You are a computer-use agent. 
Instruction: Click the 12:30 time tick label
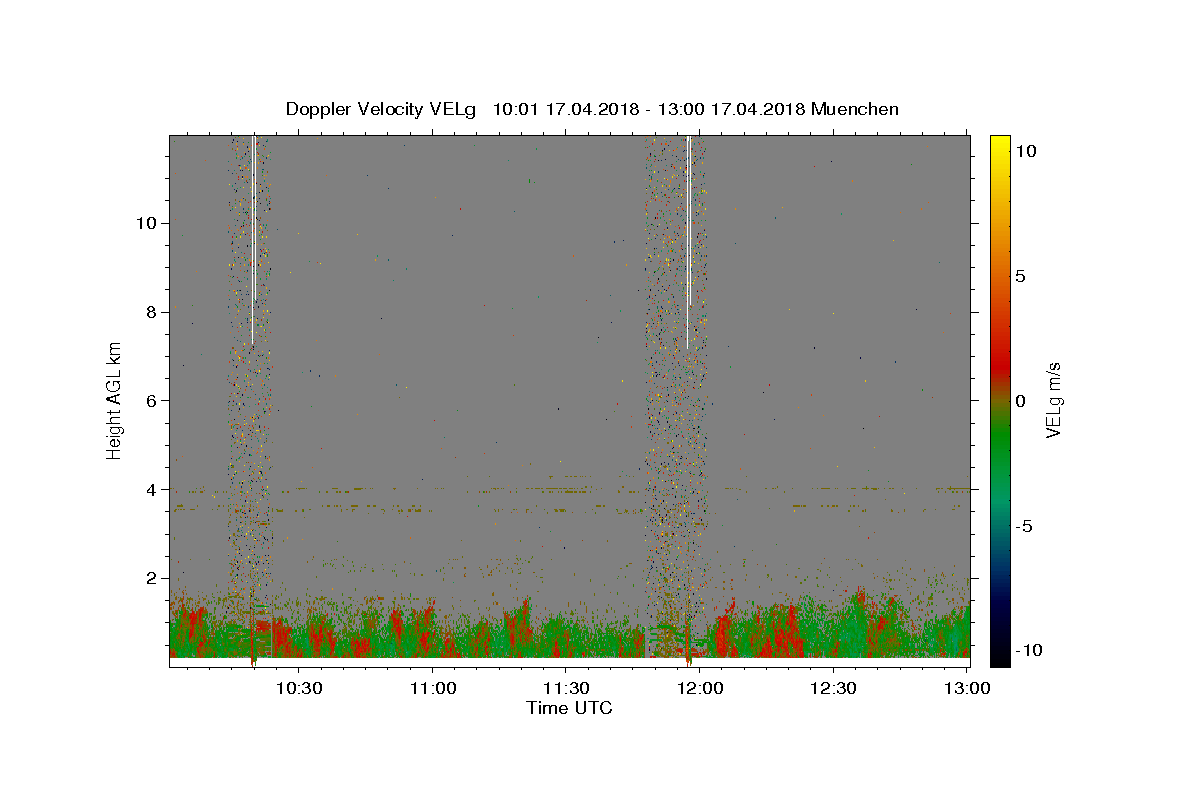[x=832, y=688]
